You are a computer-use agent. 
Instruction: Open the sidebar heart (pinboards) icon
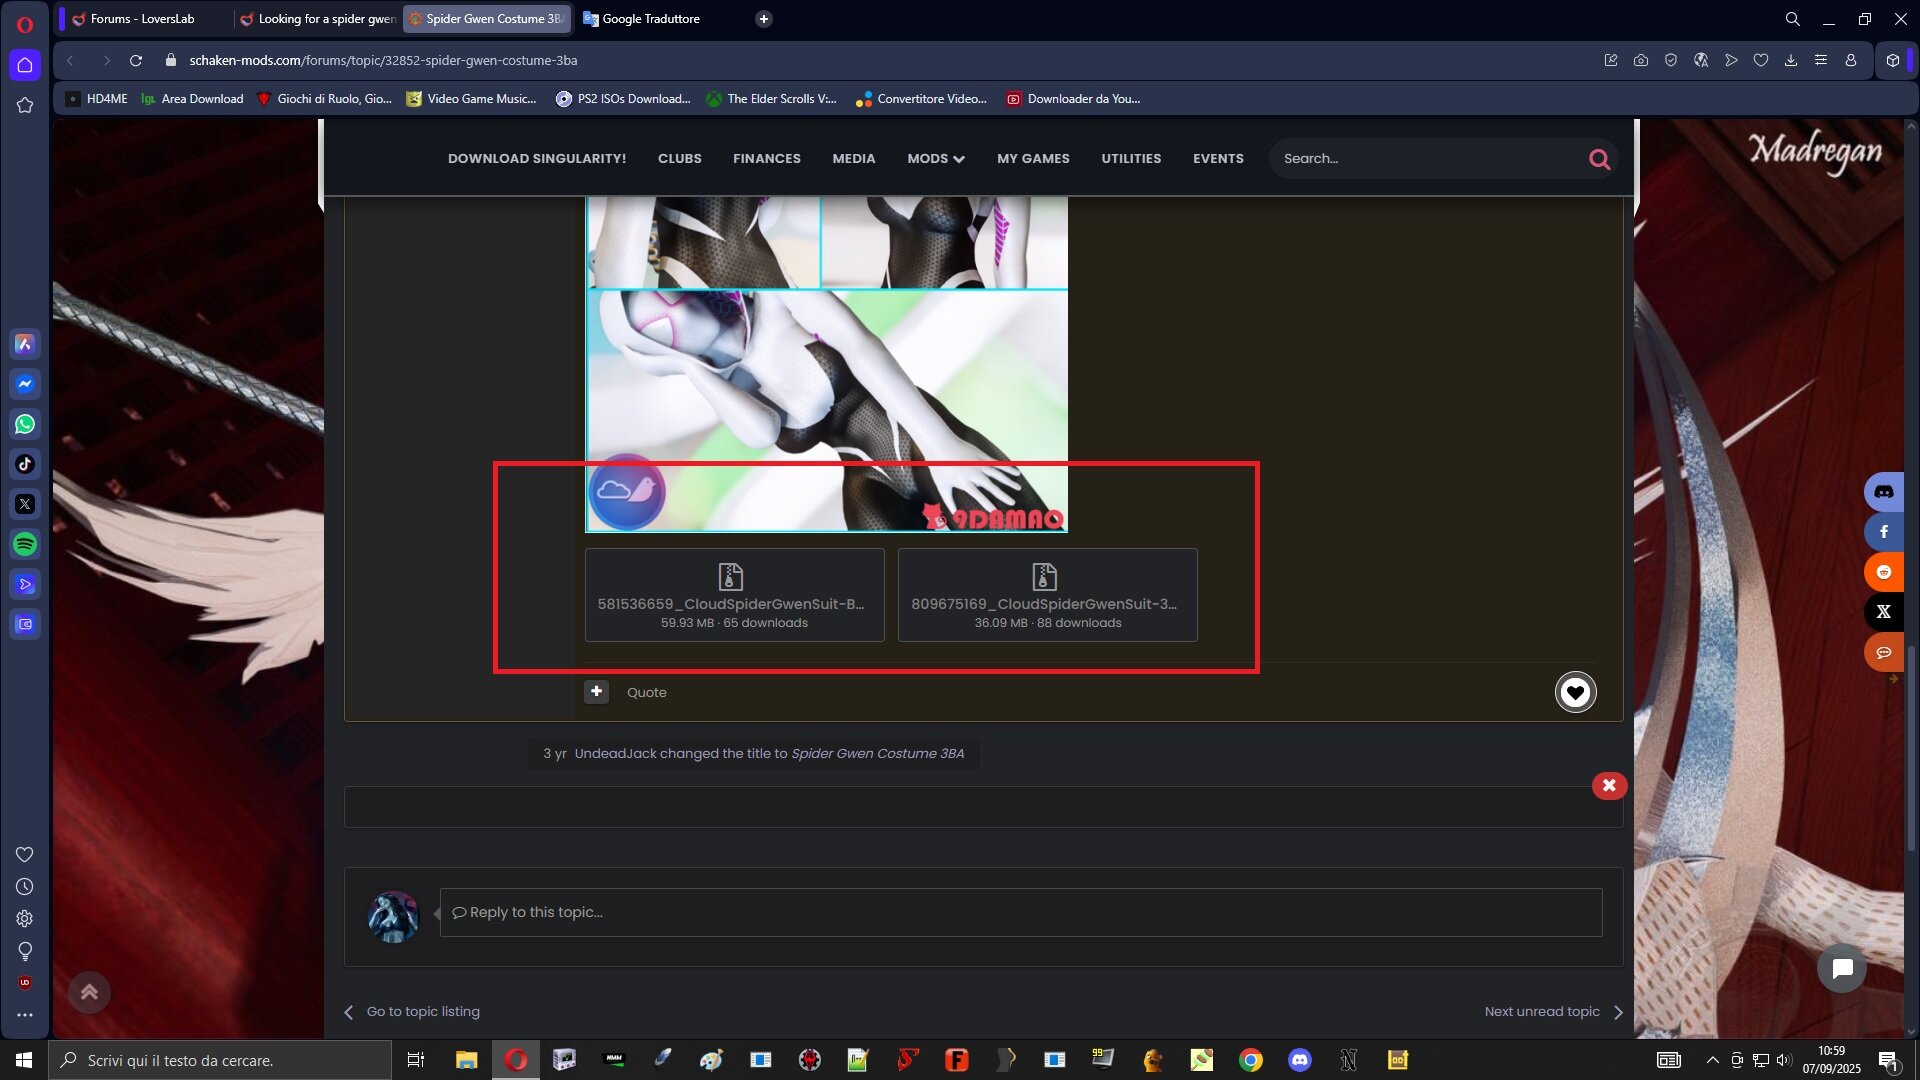tap(25, 855)
